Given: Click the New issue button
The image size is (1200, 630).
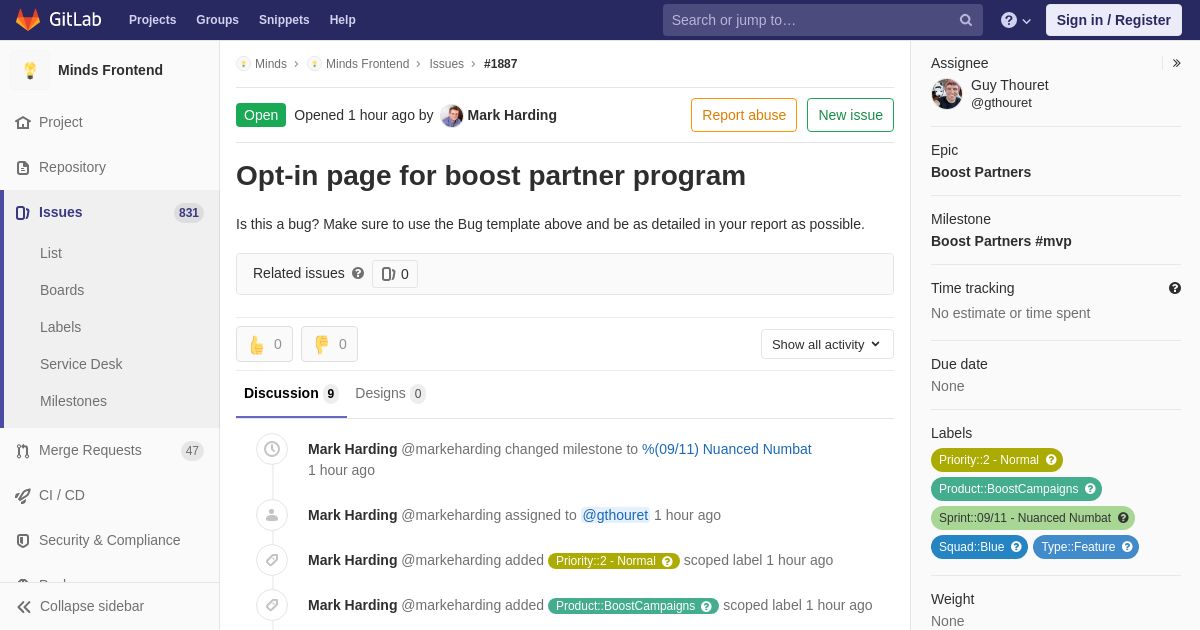Looking at the screenshot, I should click(x=850, y=115).
